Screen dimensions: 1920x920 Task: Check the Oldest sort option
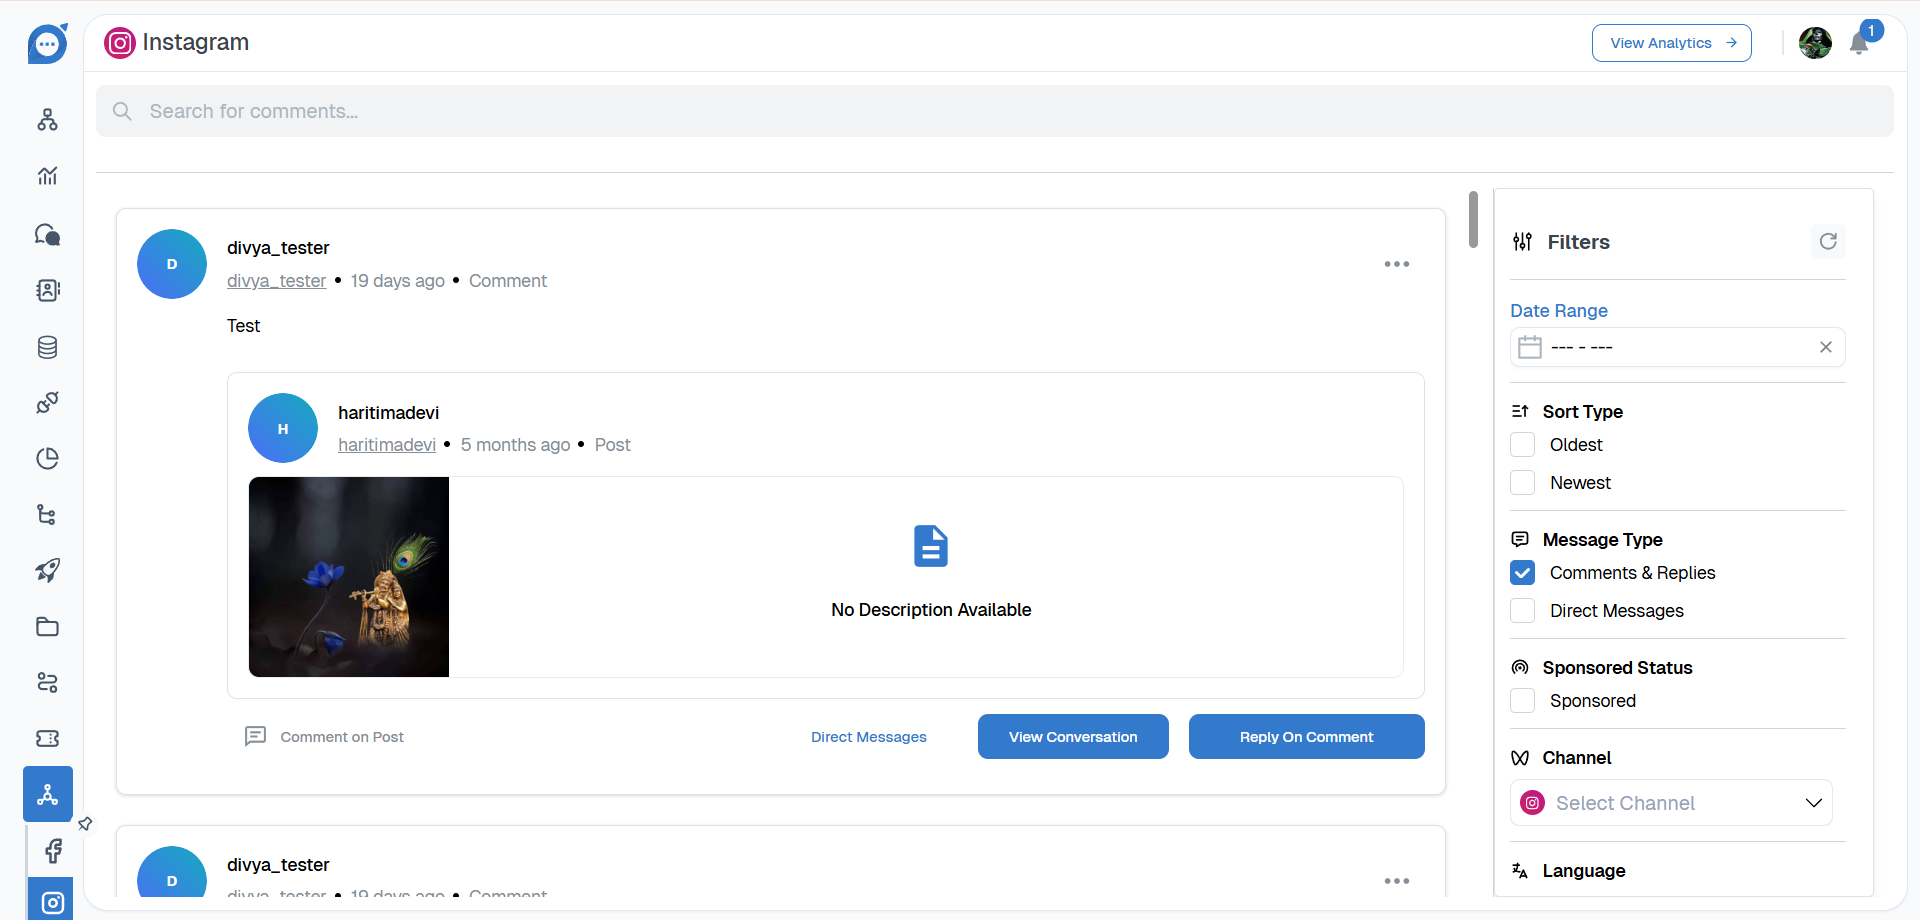point(1522,445)
